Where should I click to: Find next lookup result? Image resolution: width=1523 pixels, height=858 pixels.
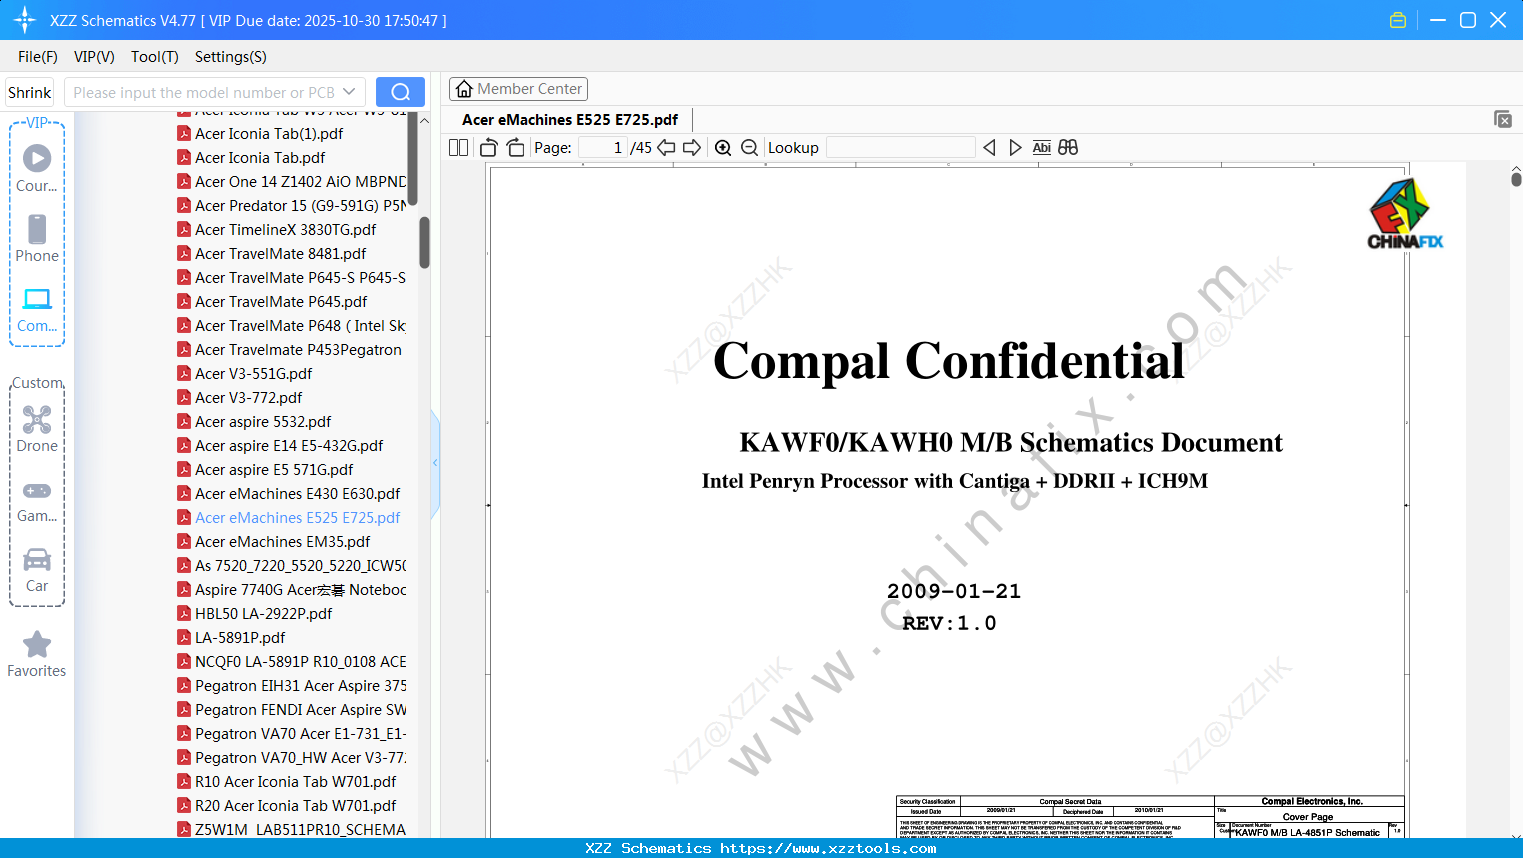(x=1015, y=148)
